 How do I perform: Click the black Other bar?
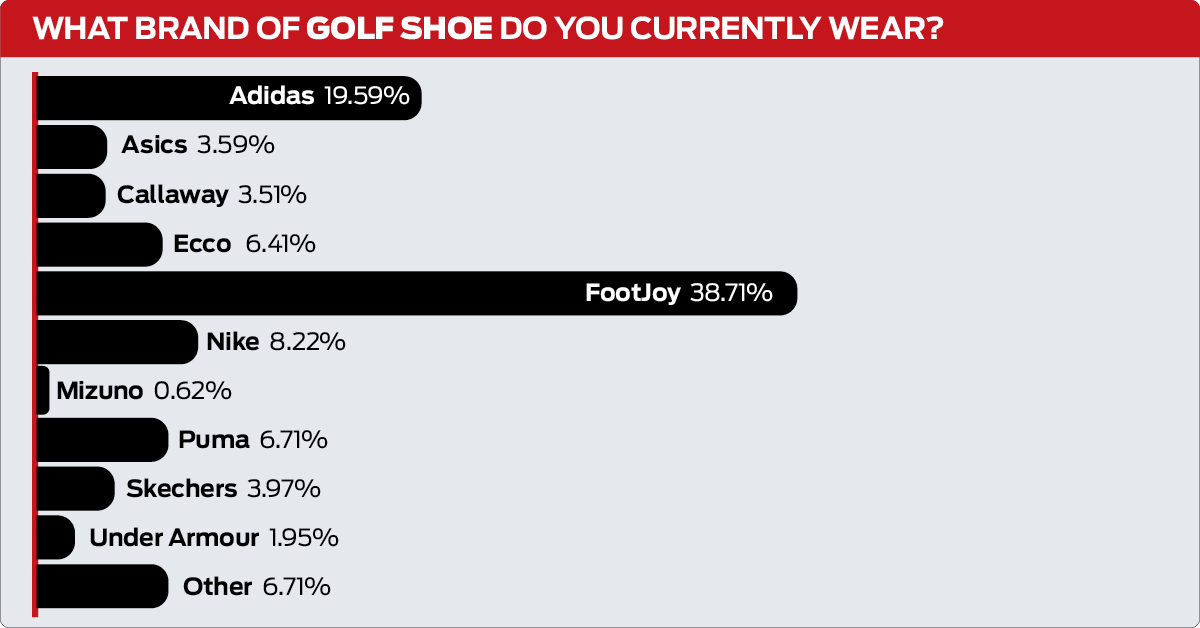[x=103, y=587]
